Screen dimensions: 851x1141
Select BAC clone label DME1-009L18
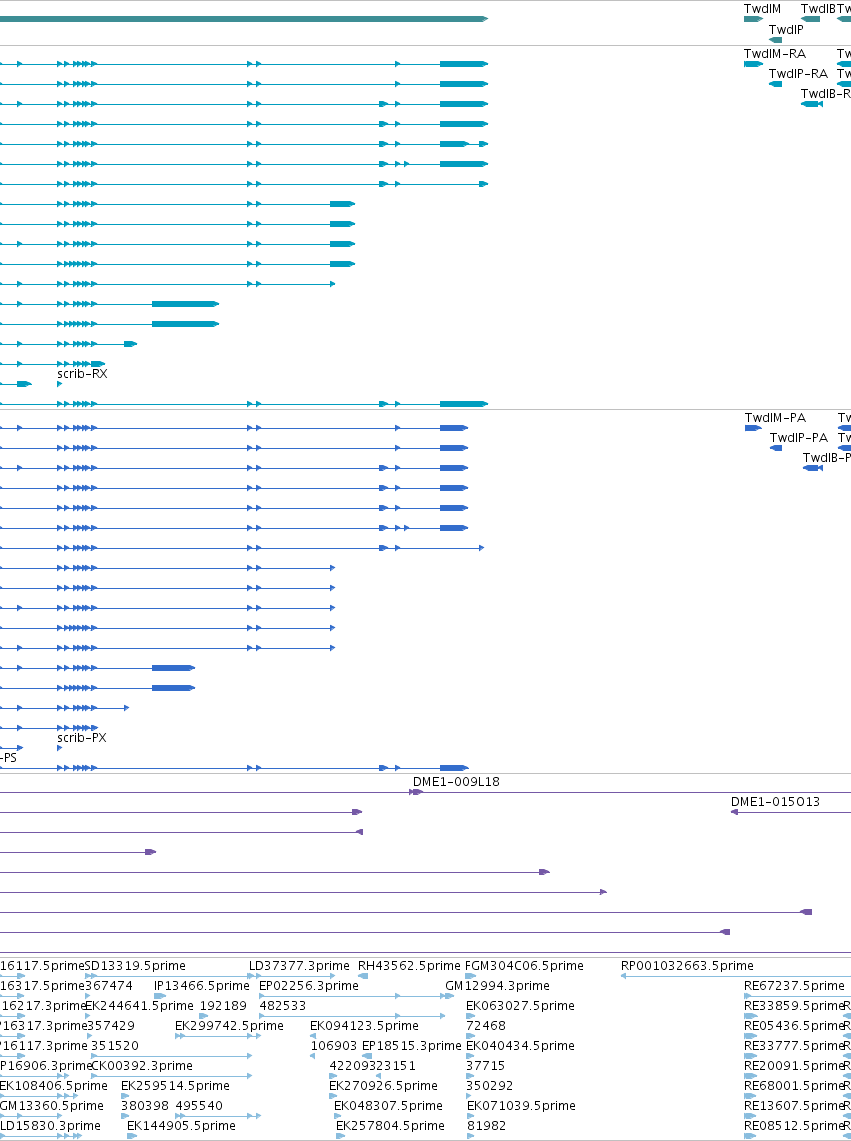(x=456, y=782)
